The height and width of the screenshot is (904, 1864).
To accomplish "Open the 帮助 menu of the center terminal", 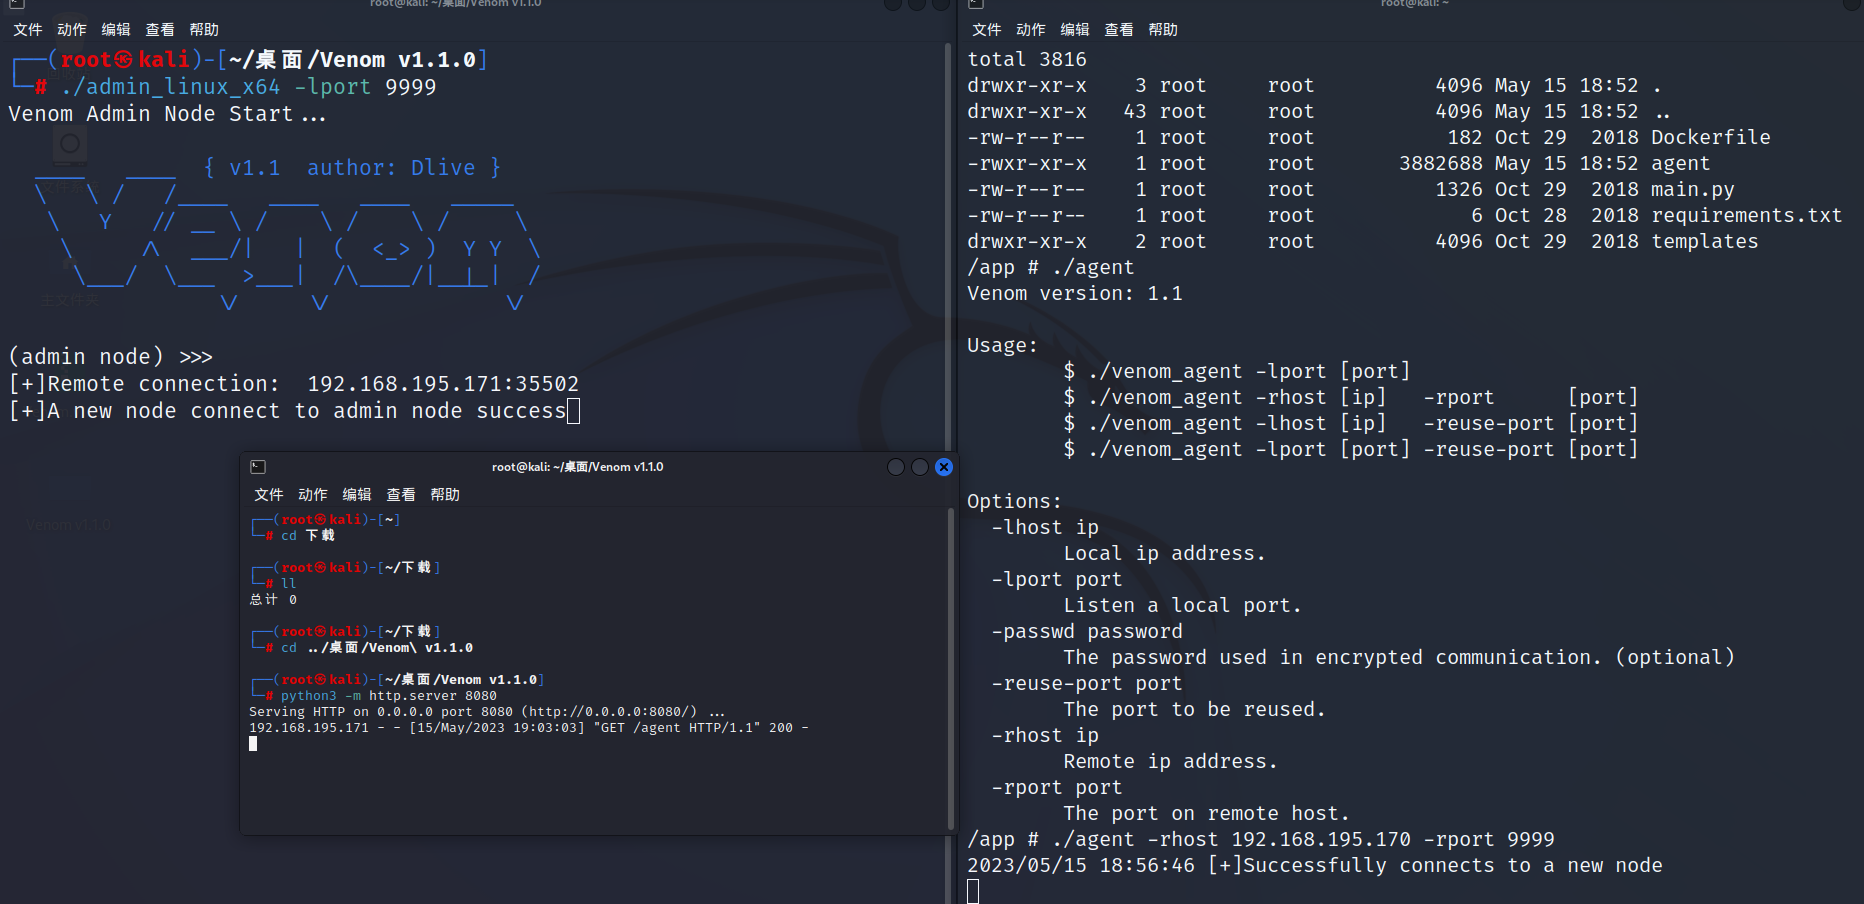I will click(x=445, y=494).
